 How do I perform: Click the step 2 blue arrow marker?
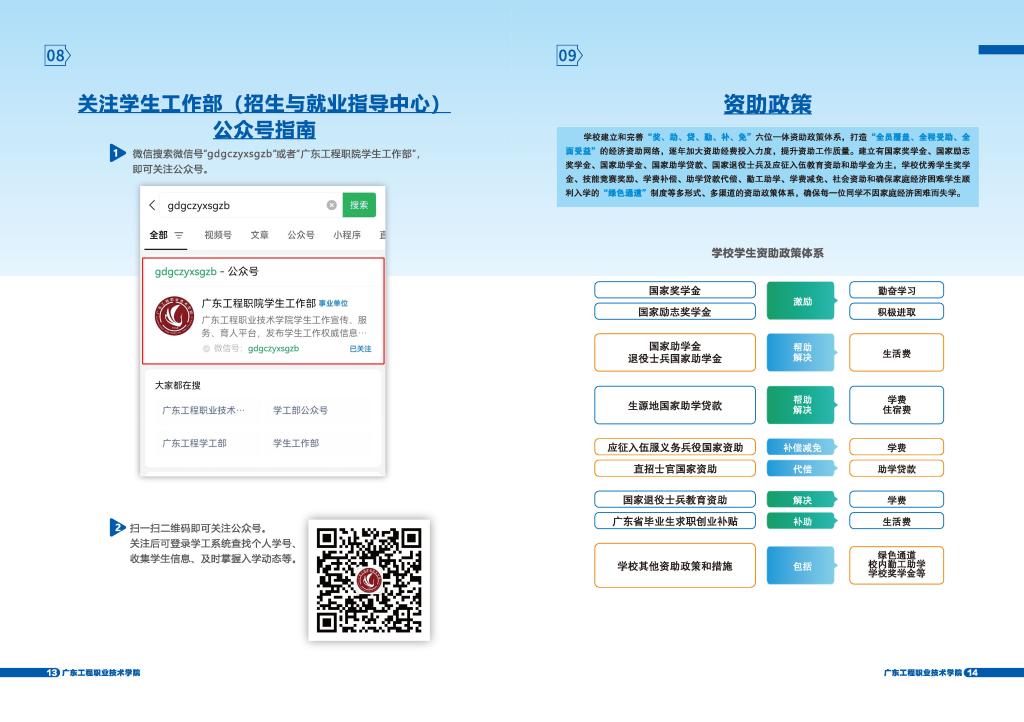coord(117,527)
